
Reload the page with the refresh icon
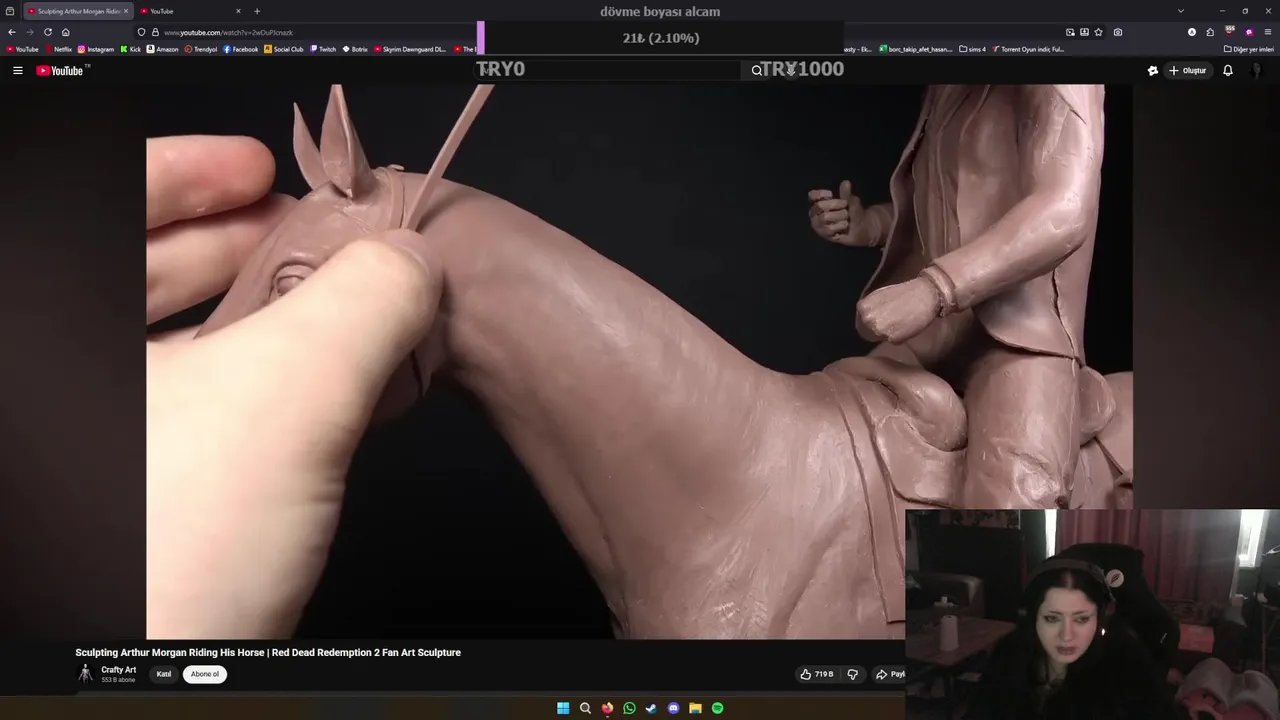click(x=47, y=32)
